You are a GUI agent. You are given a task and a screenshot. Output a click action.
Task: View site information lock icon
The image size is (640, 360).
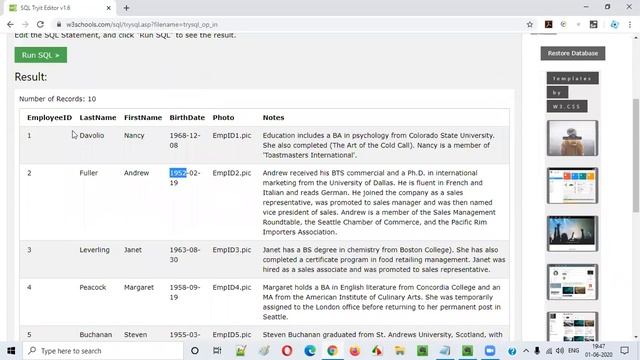pos(59,24)
